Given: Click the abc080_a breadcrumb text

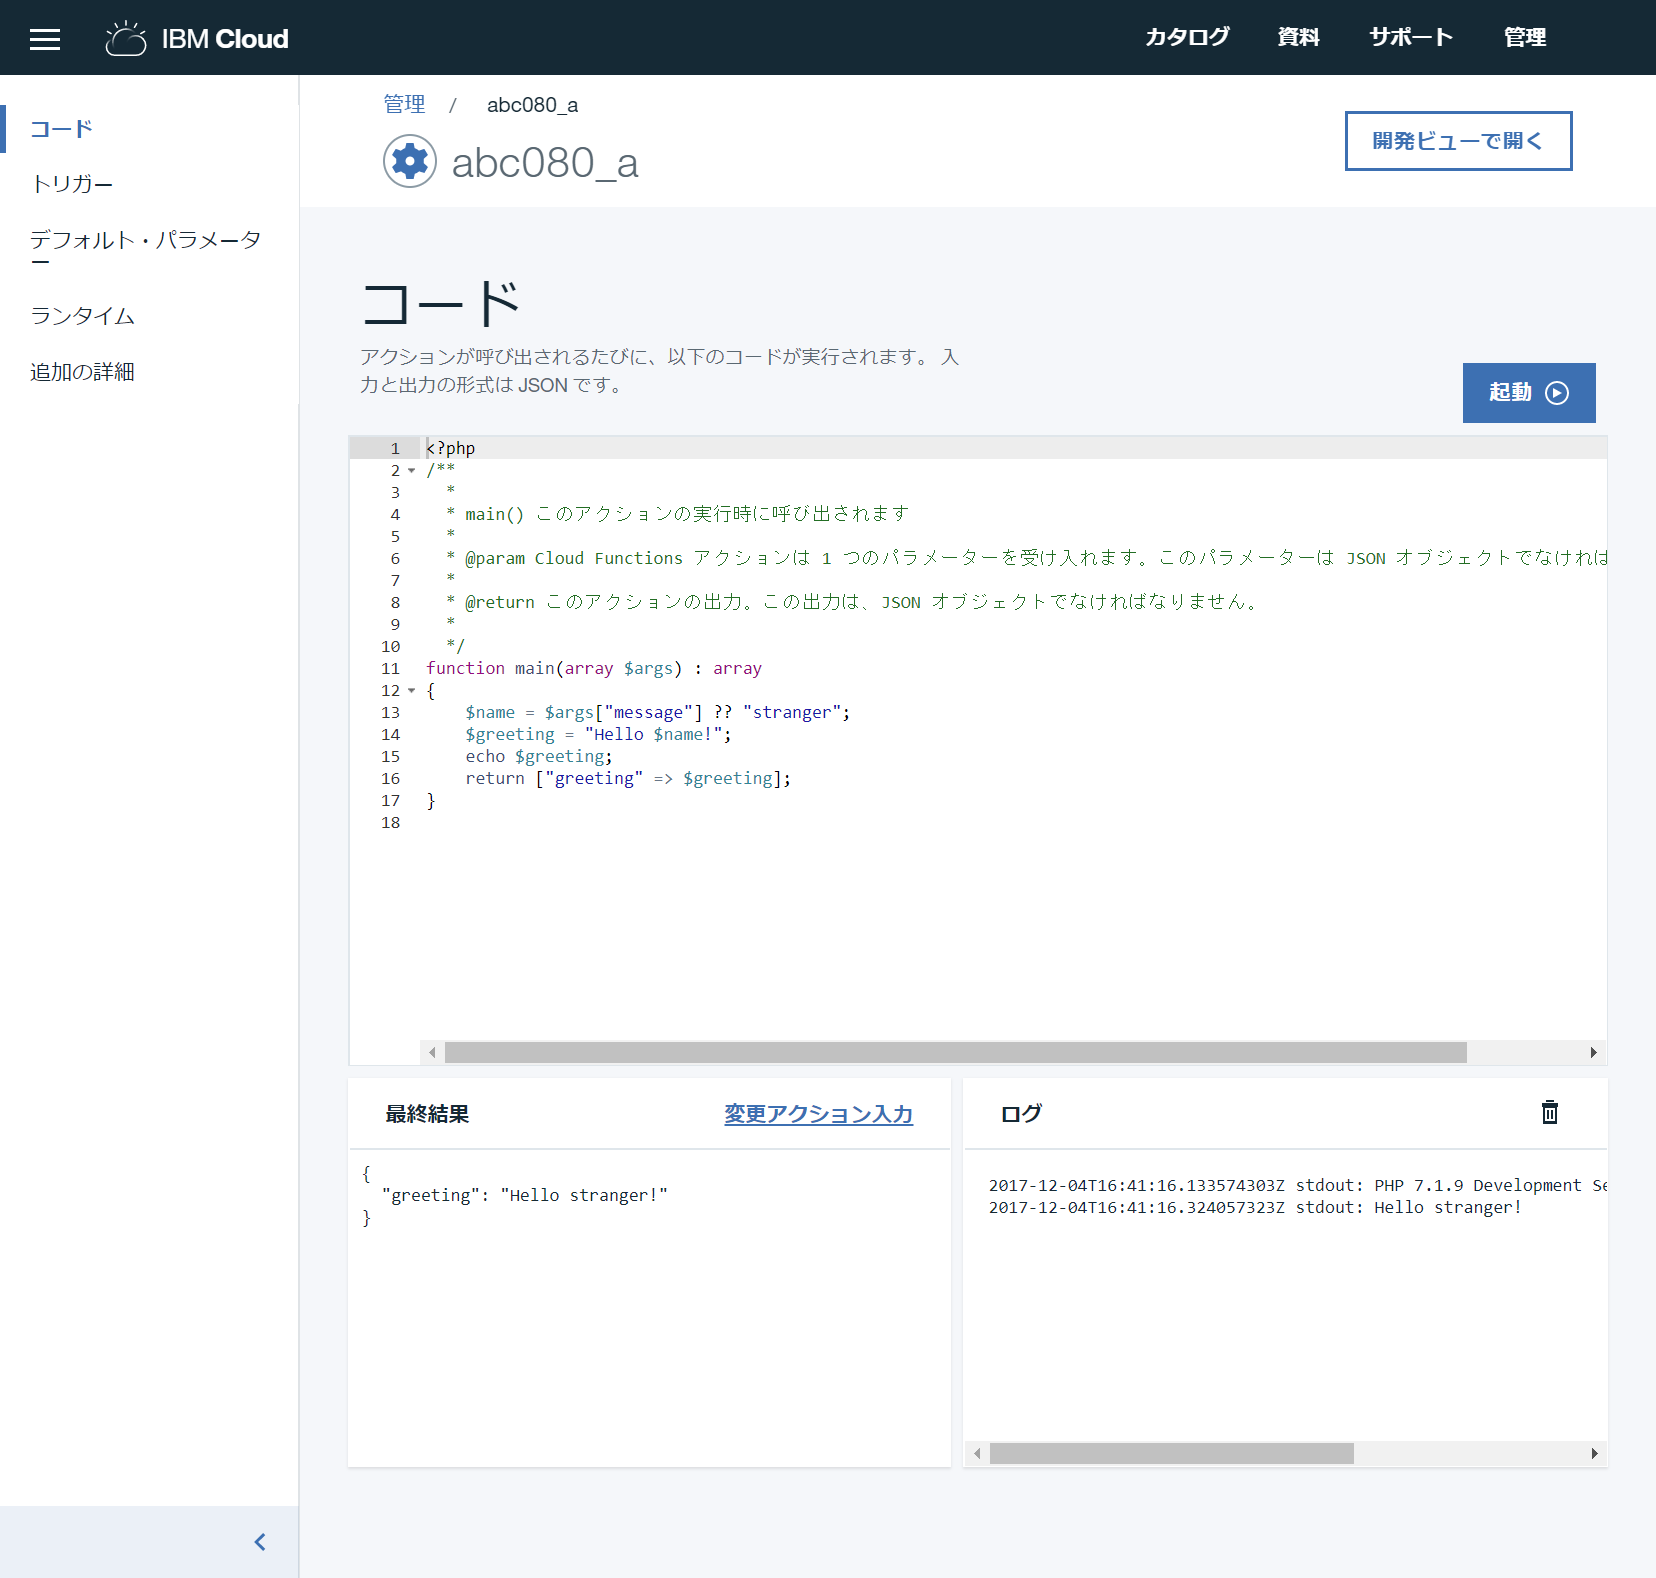Looking at the screenshot, I should [x=532, y=105].
